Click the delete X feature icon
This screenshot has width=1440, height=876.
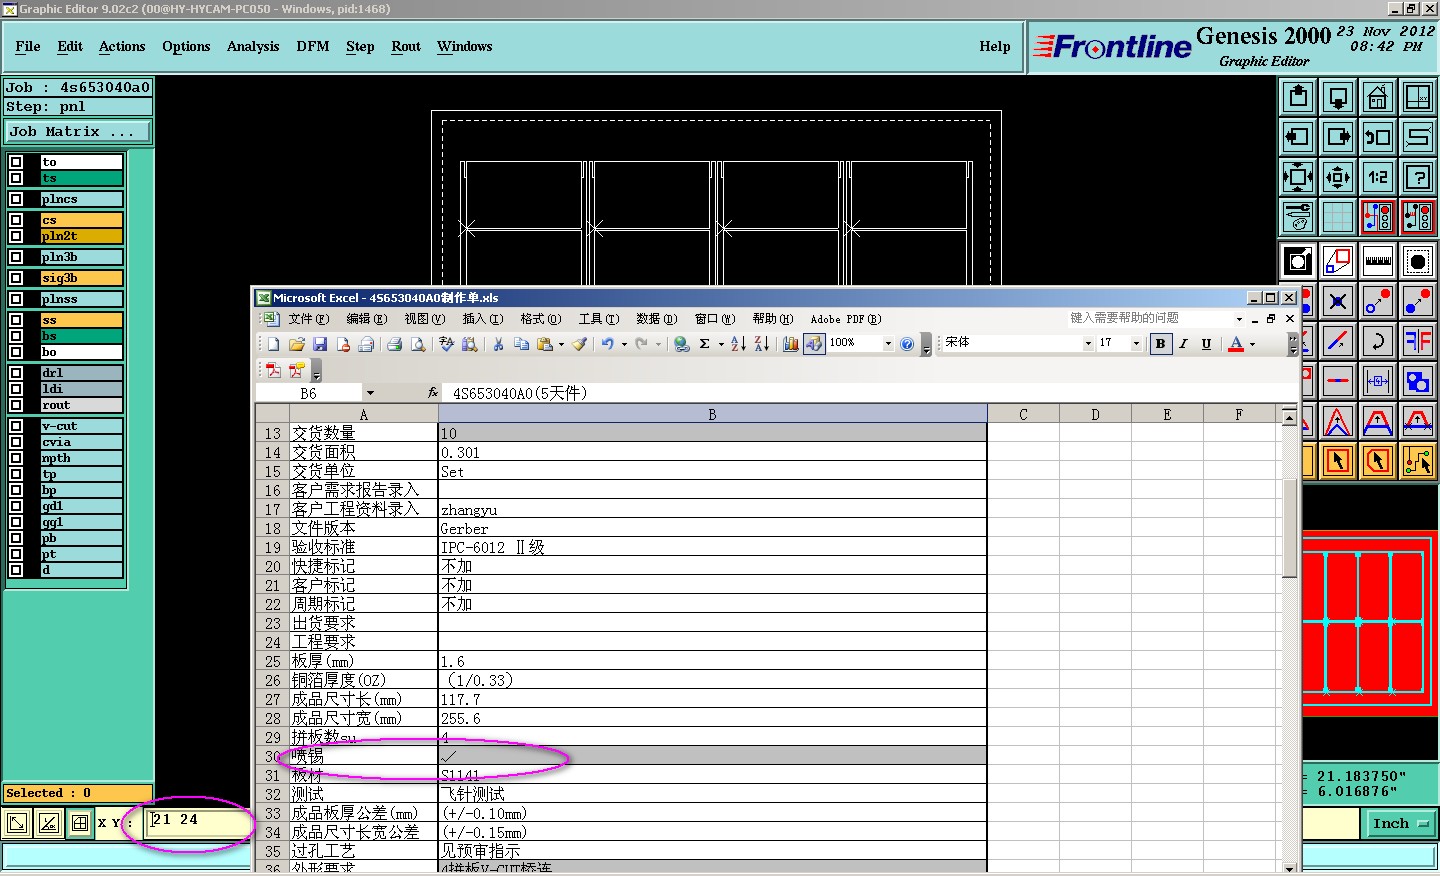[1338, 301]
